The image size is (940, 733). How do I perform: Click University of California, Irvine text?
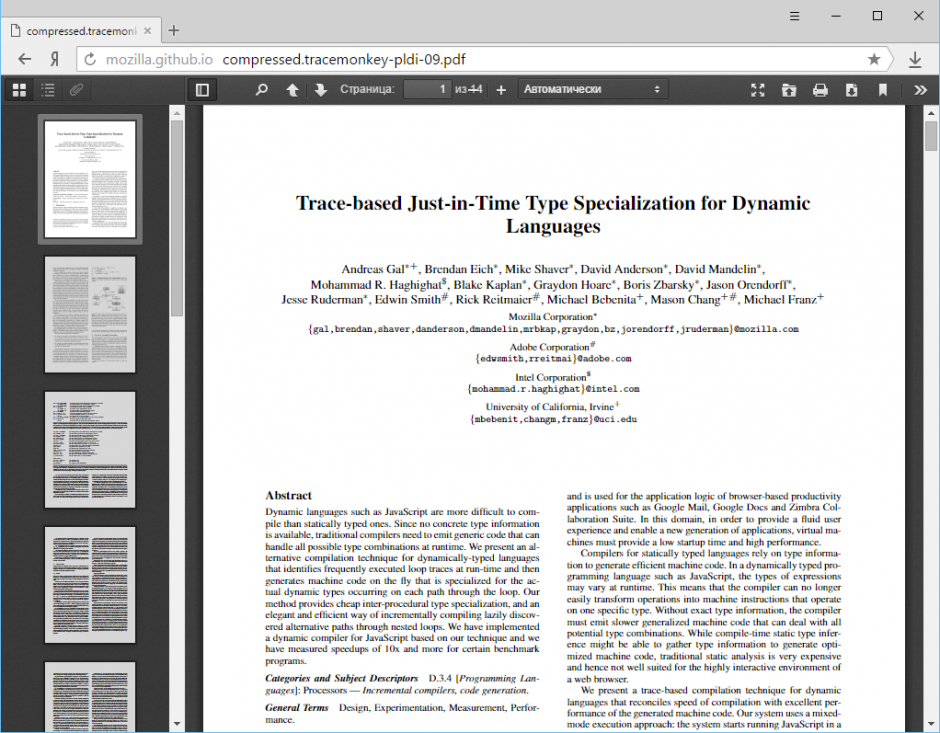pyautogui.click(x=553, y=407)
